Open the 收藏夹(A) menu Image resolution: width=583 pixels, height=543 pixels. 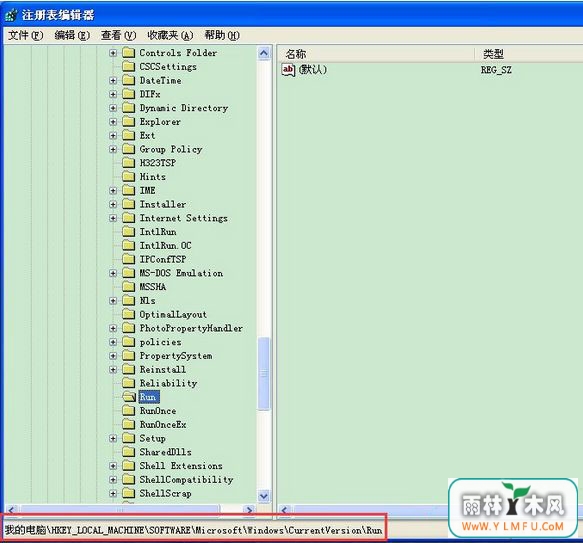point(170,35)
